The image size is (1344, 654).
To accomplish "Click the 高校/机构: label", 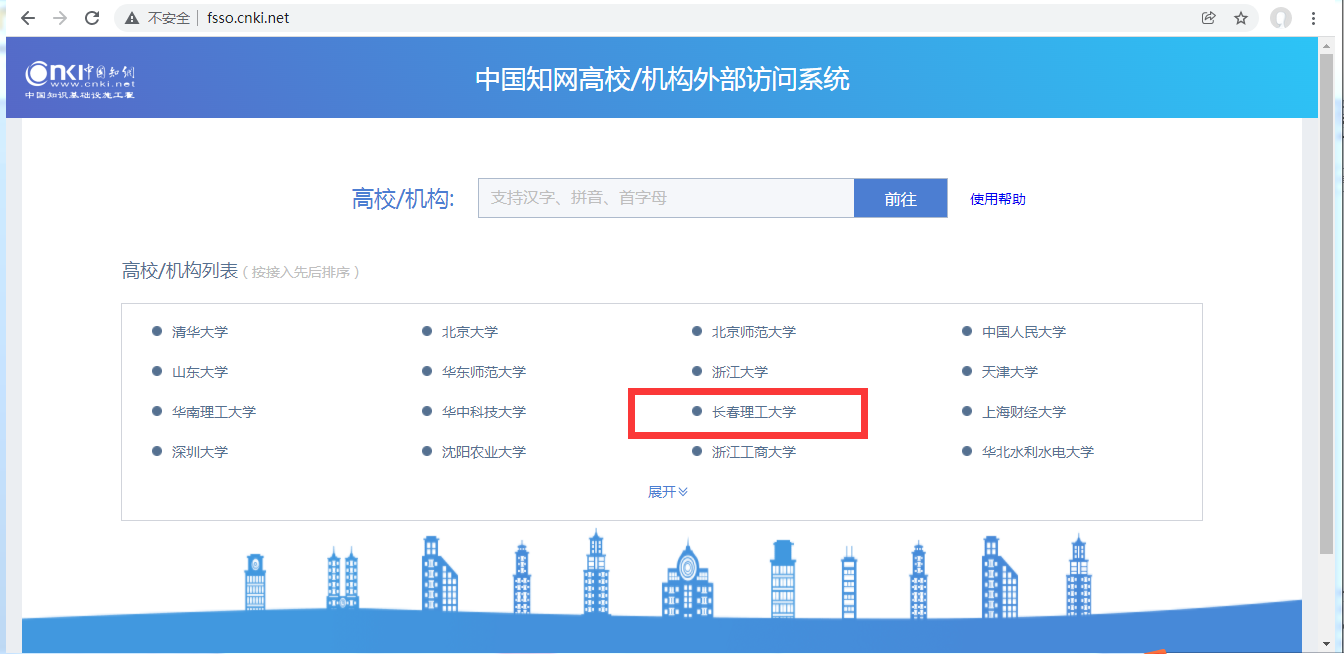I will pos(403,198).
